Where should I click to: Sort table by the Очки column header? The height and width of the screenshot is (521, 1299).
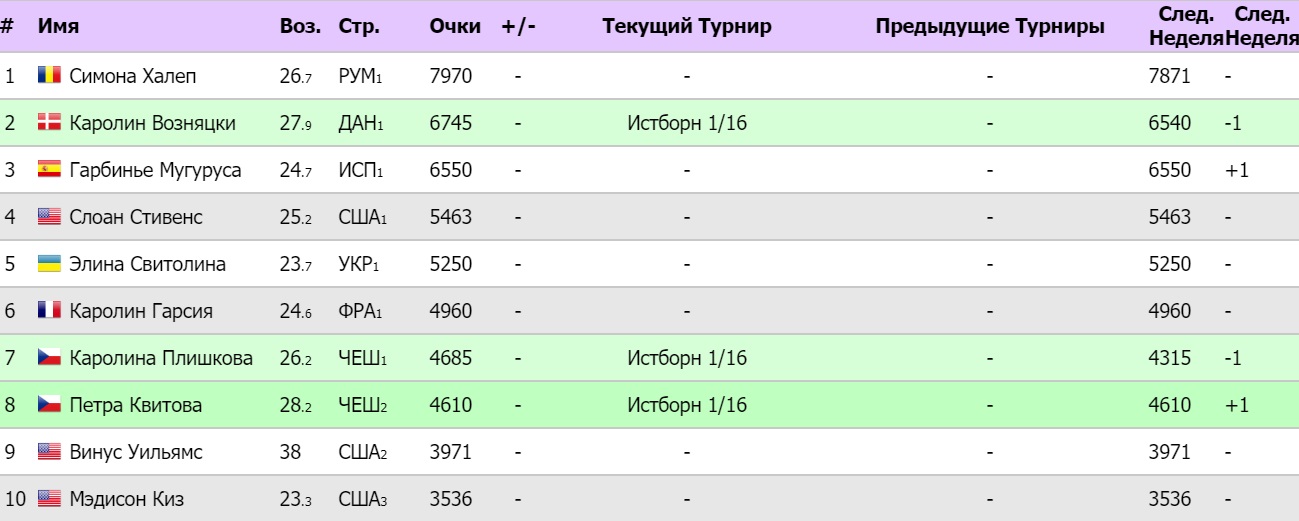[455, 27]
